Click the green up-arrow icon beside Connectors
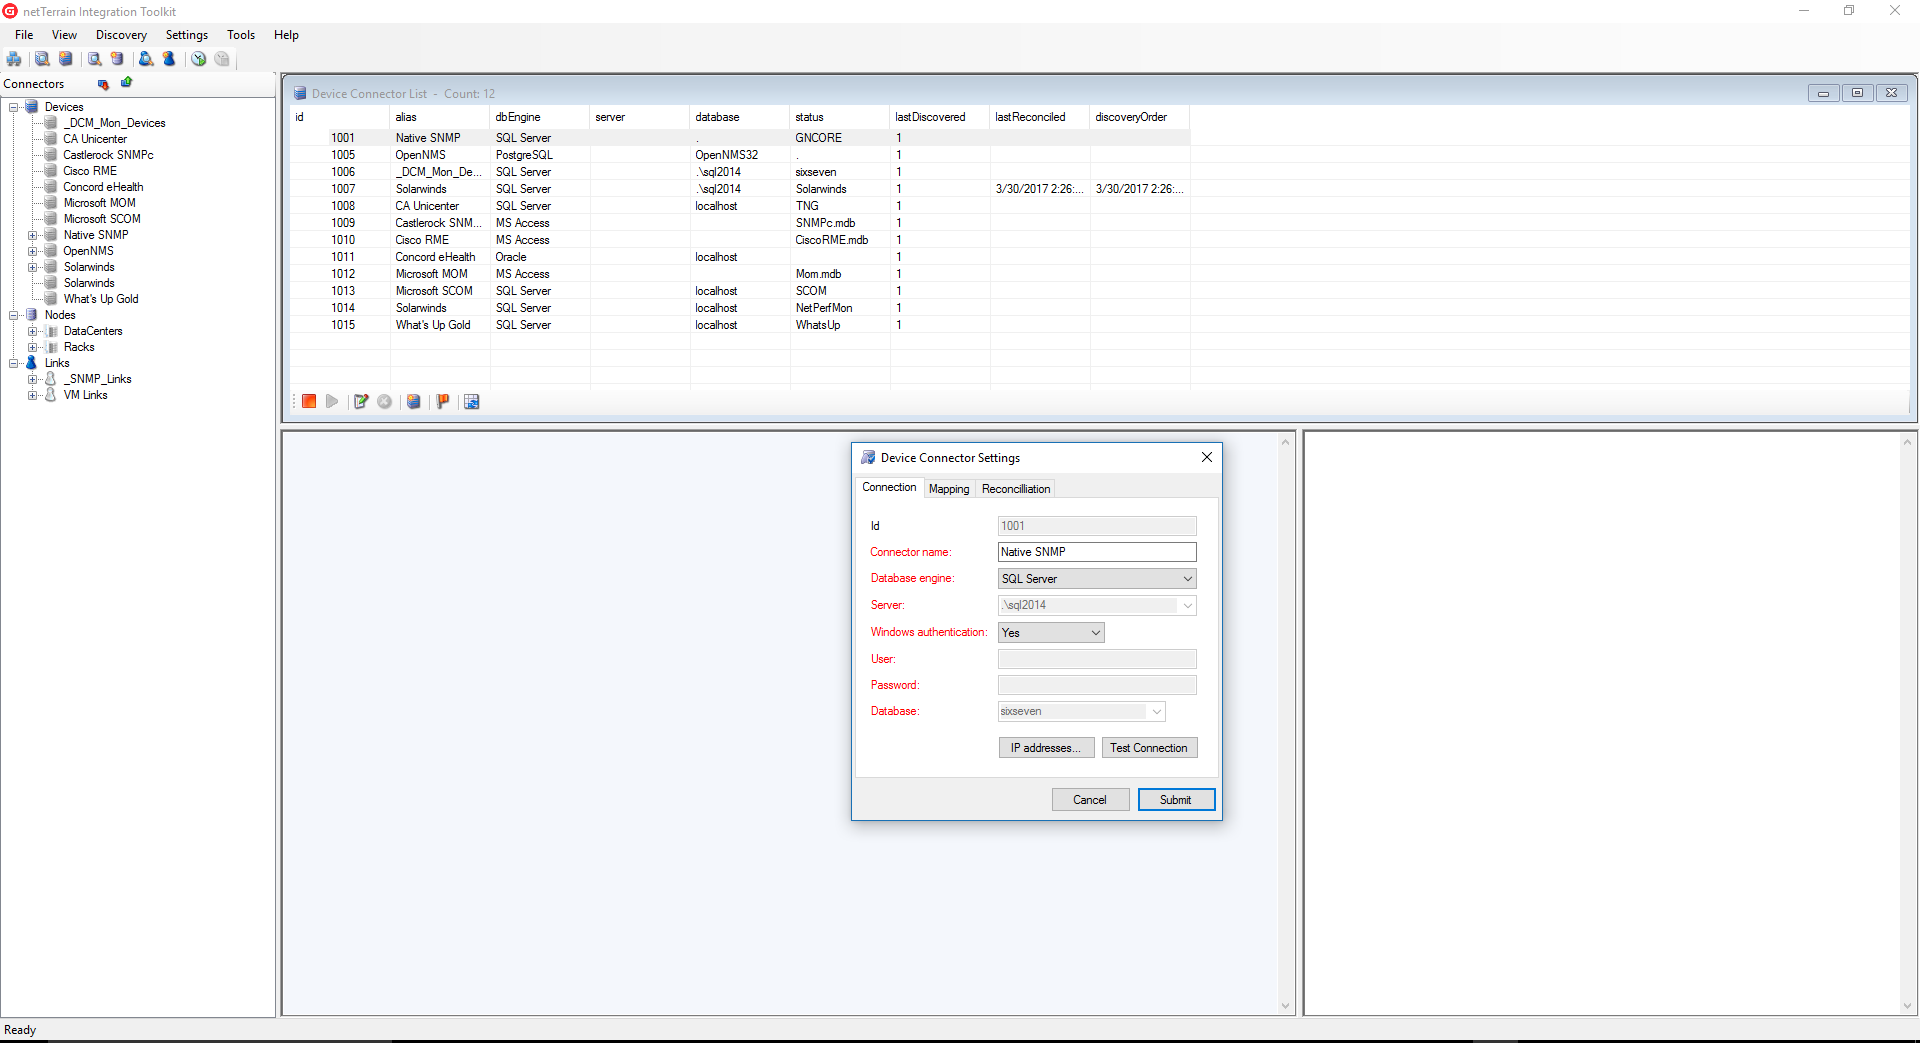Screen dimensions: 1920x1043 127,83
